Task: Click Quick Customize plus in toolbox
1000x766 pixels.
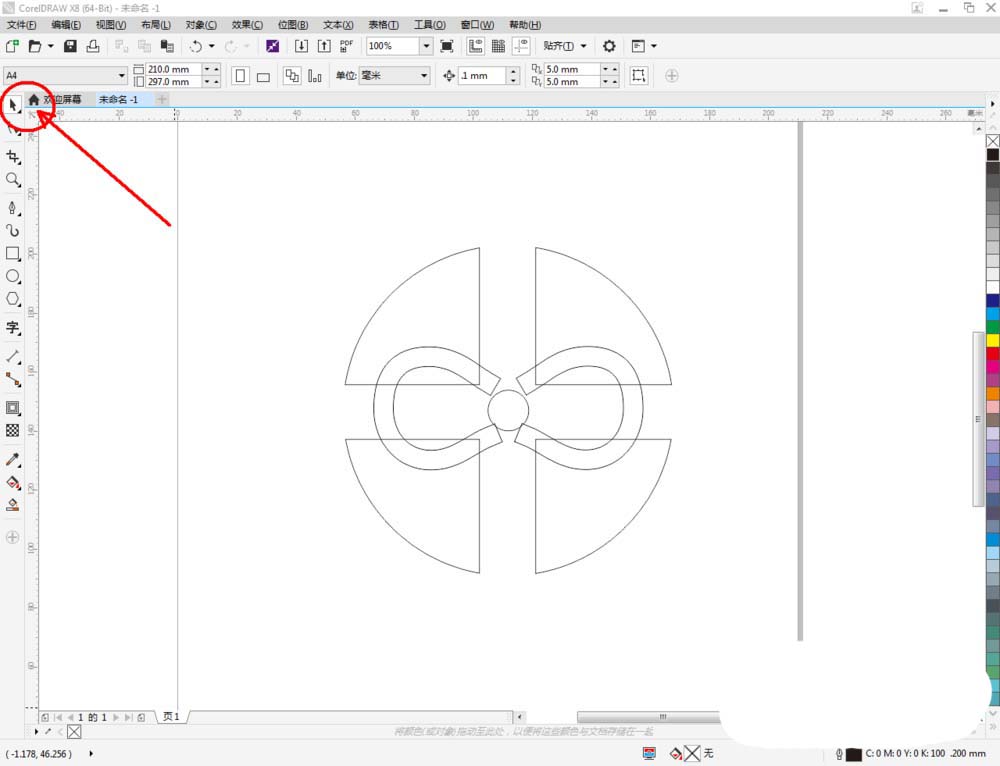Action: point(12,537)
